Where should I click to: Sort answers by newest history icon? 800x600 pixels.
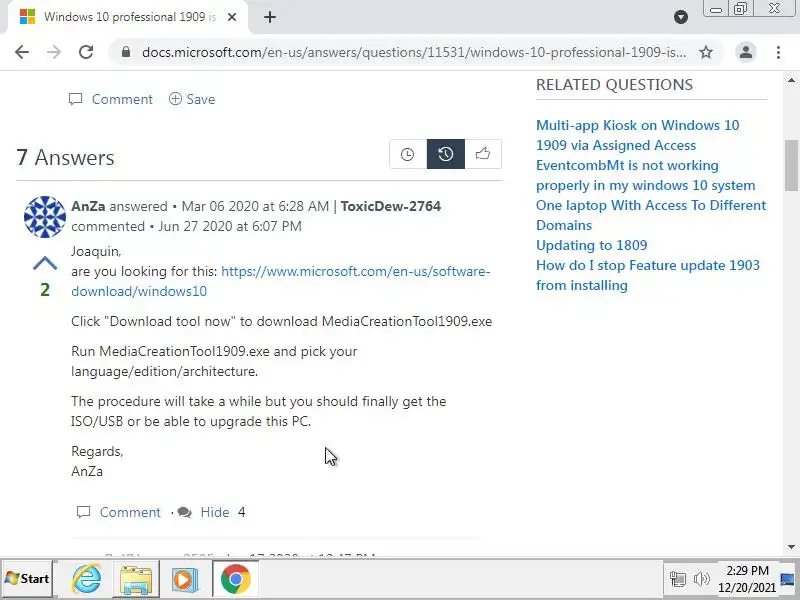(445, 154)
